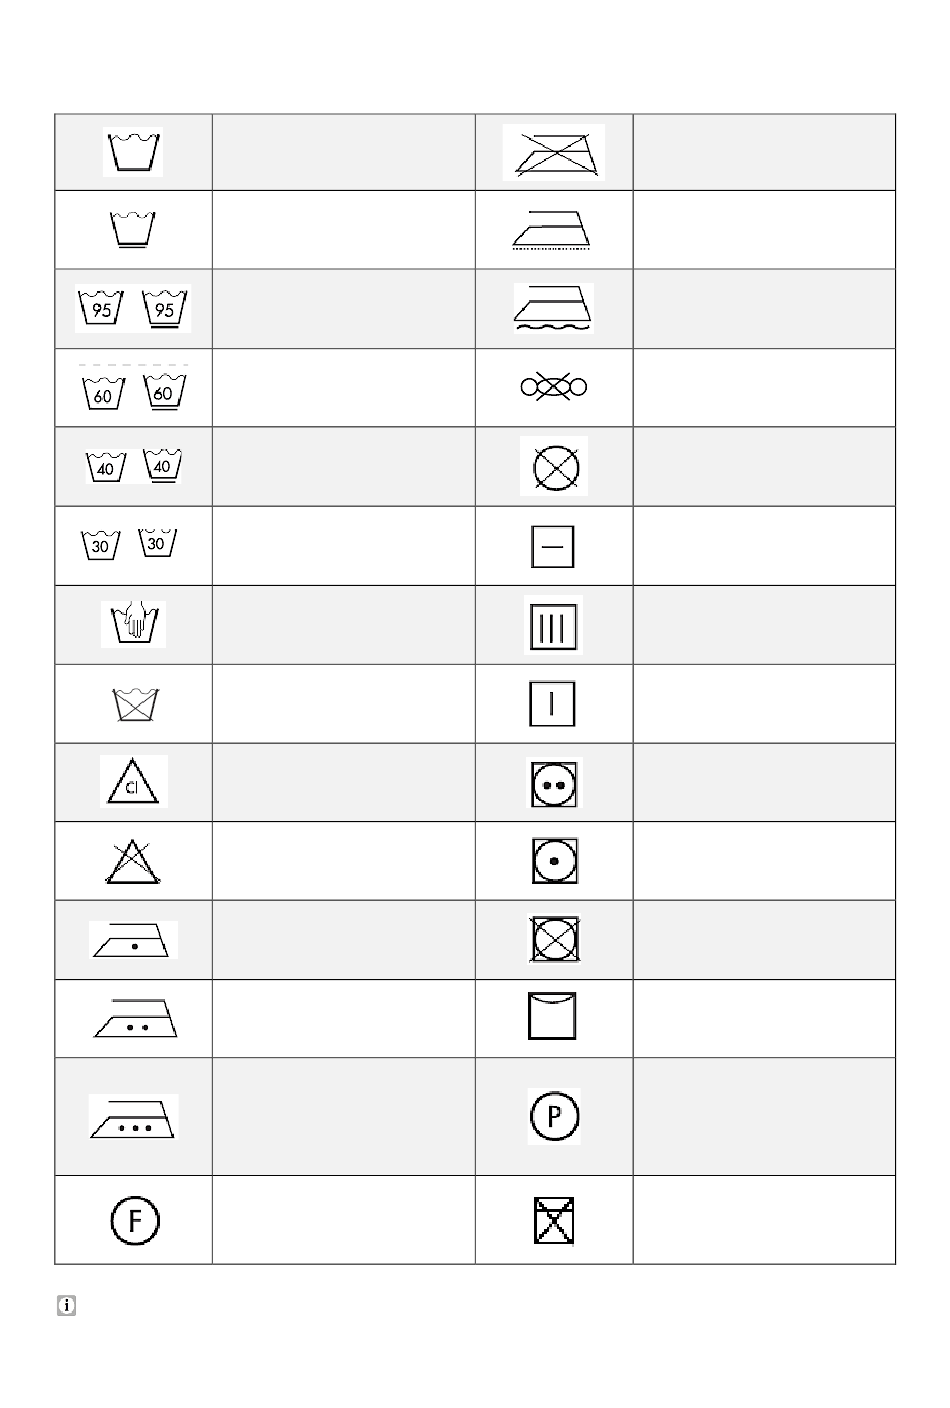Click the dry flat square symbol
This screenshot has width=950, height=1408.
(x=554, y=546)
